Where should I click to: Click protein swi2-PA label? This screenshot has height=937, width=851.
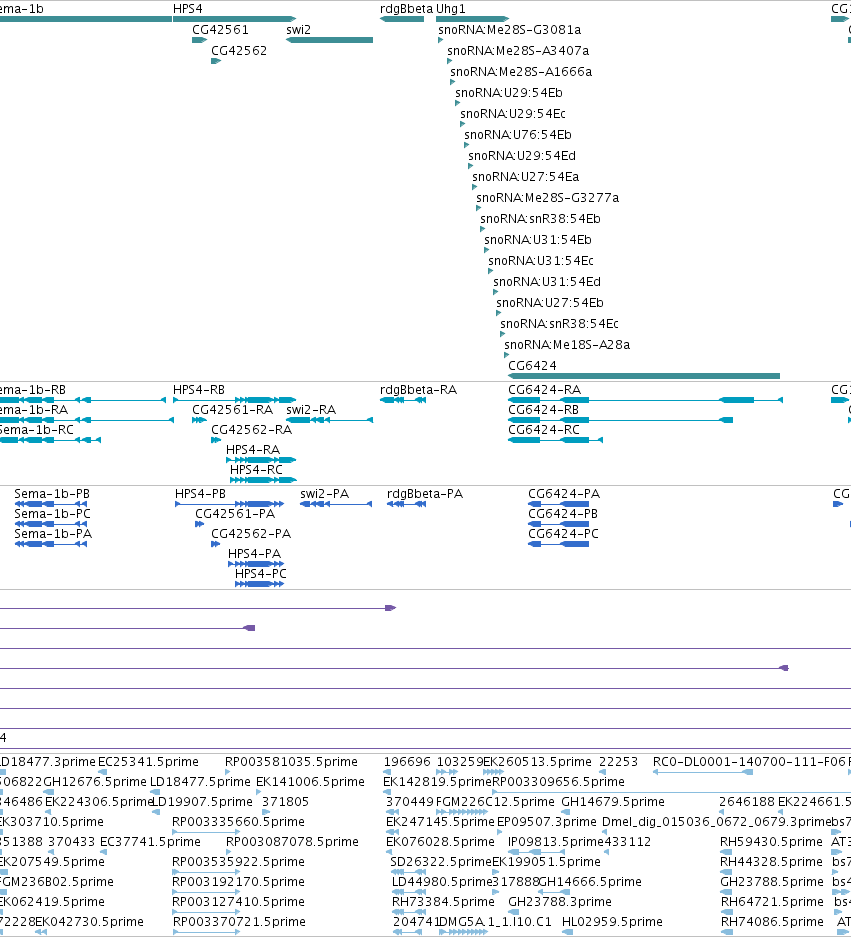point(325,494)
